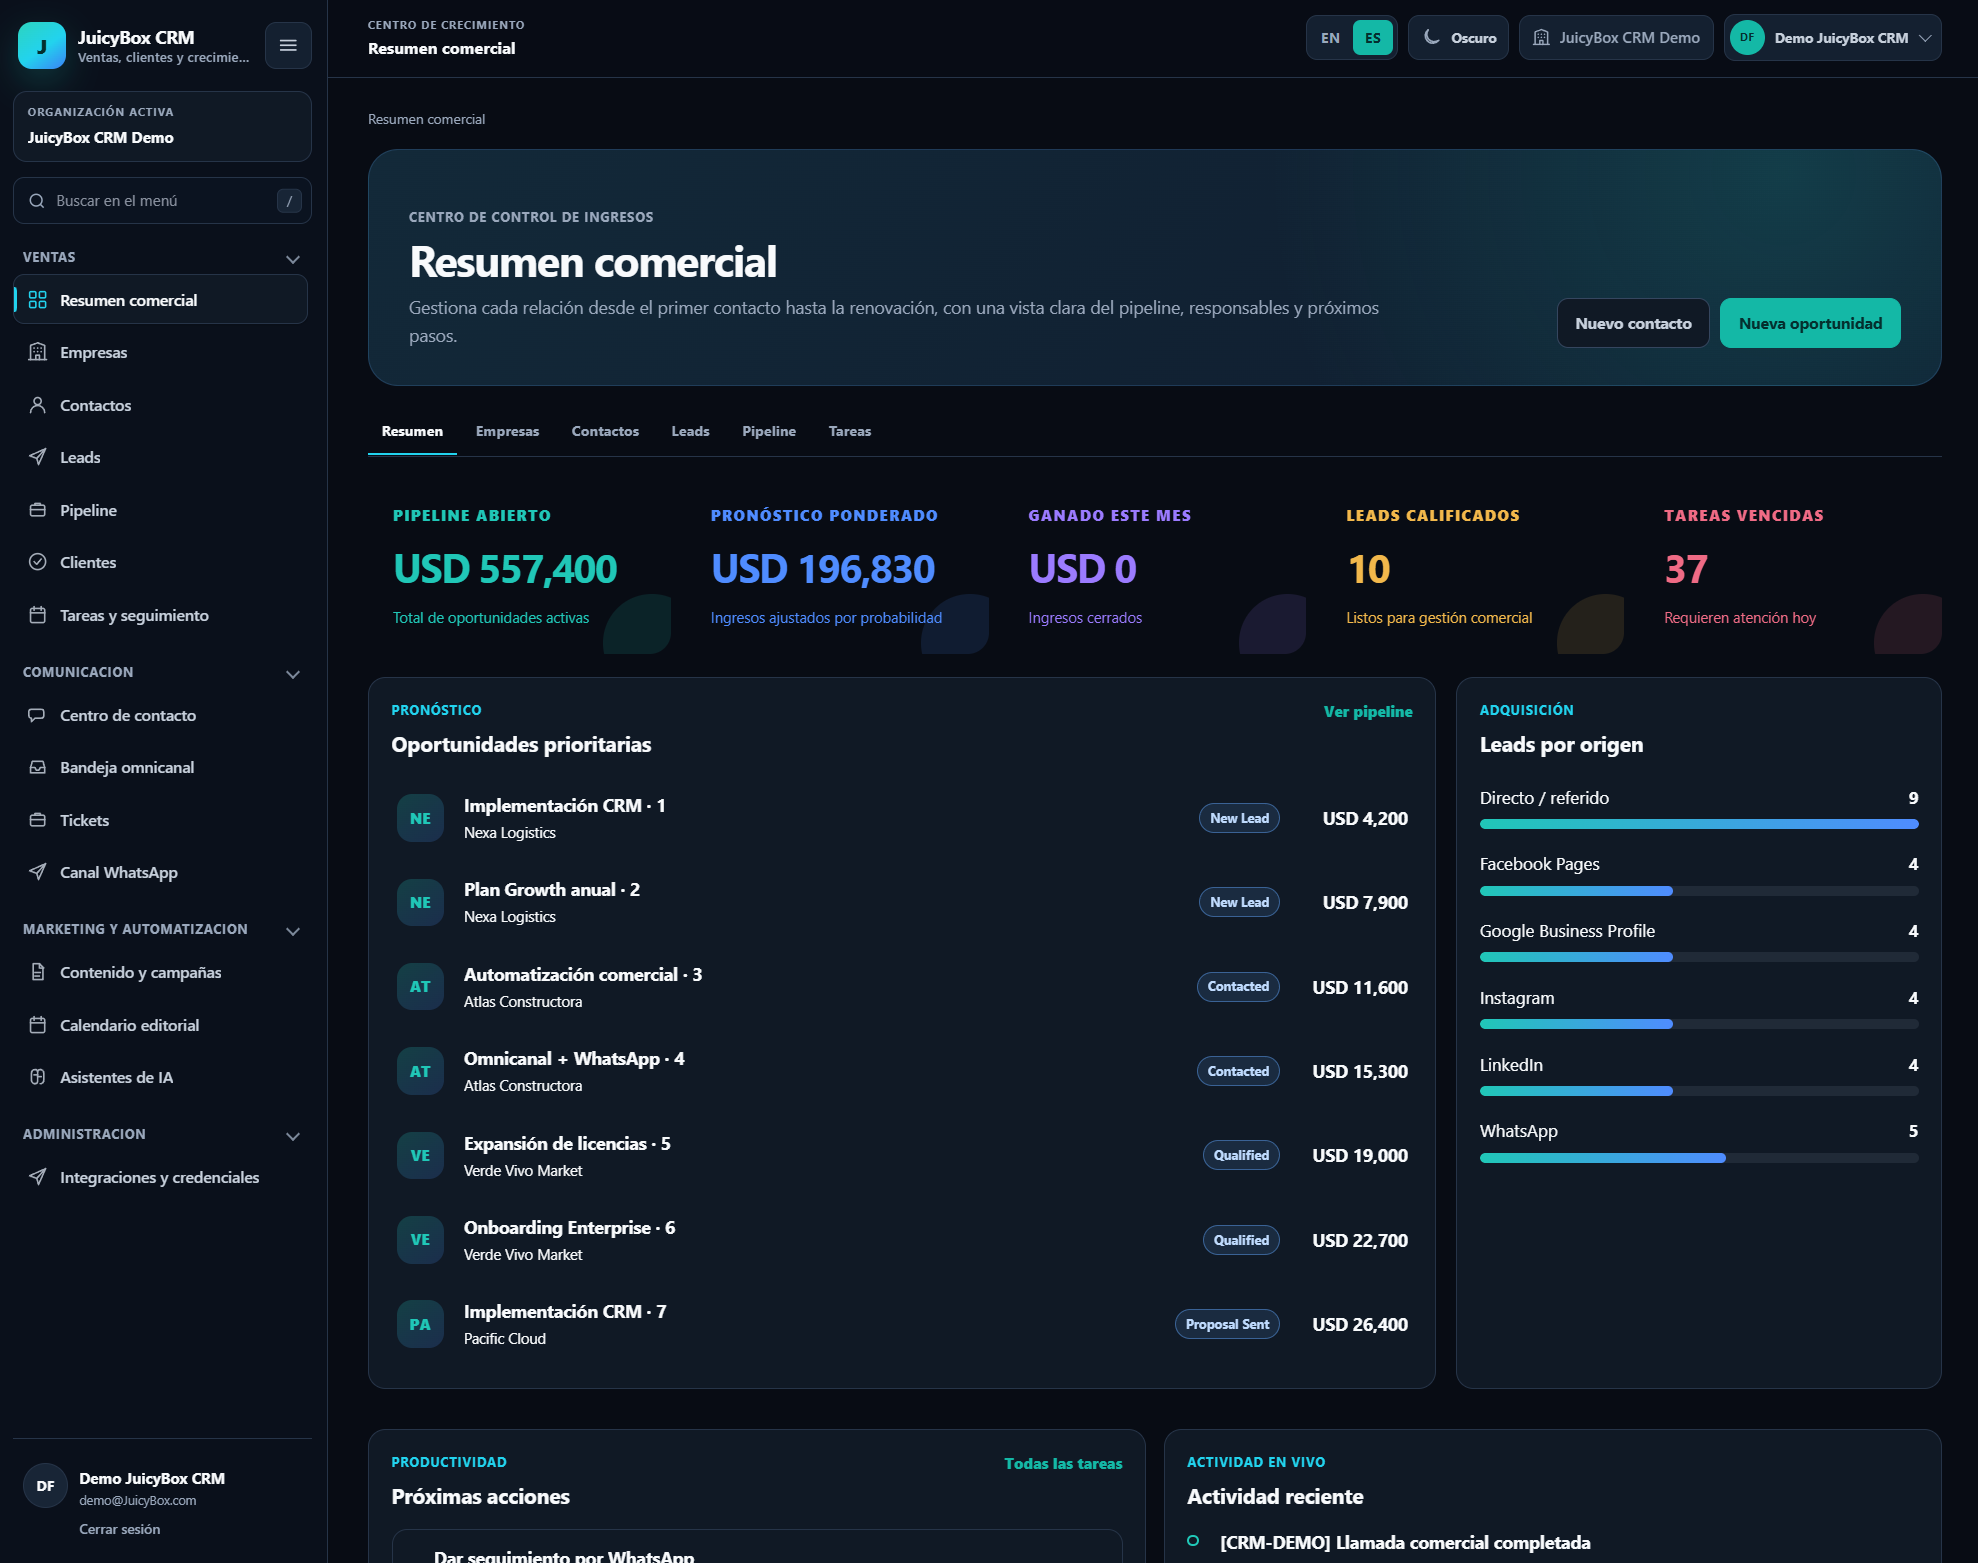This screenshot has width=1978, height=1563.
Task: Click the Directo / referido progress bar
Action: (x=1699, y=824)
